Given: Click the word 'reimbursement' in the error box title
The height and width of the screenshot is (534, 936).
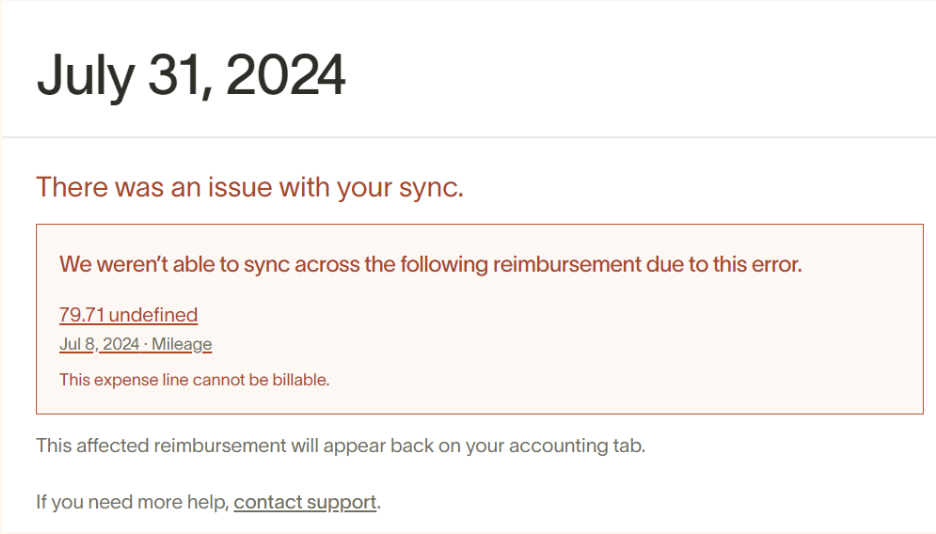Looking at the screenshot, I should point(566,264).
